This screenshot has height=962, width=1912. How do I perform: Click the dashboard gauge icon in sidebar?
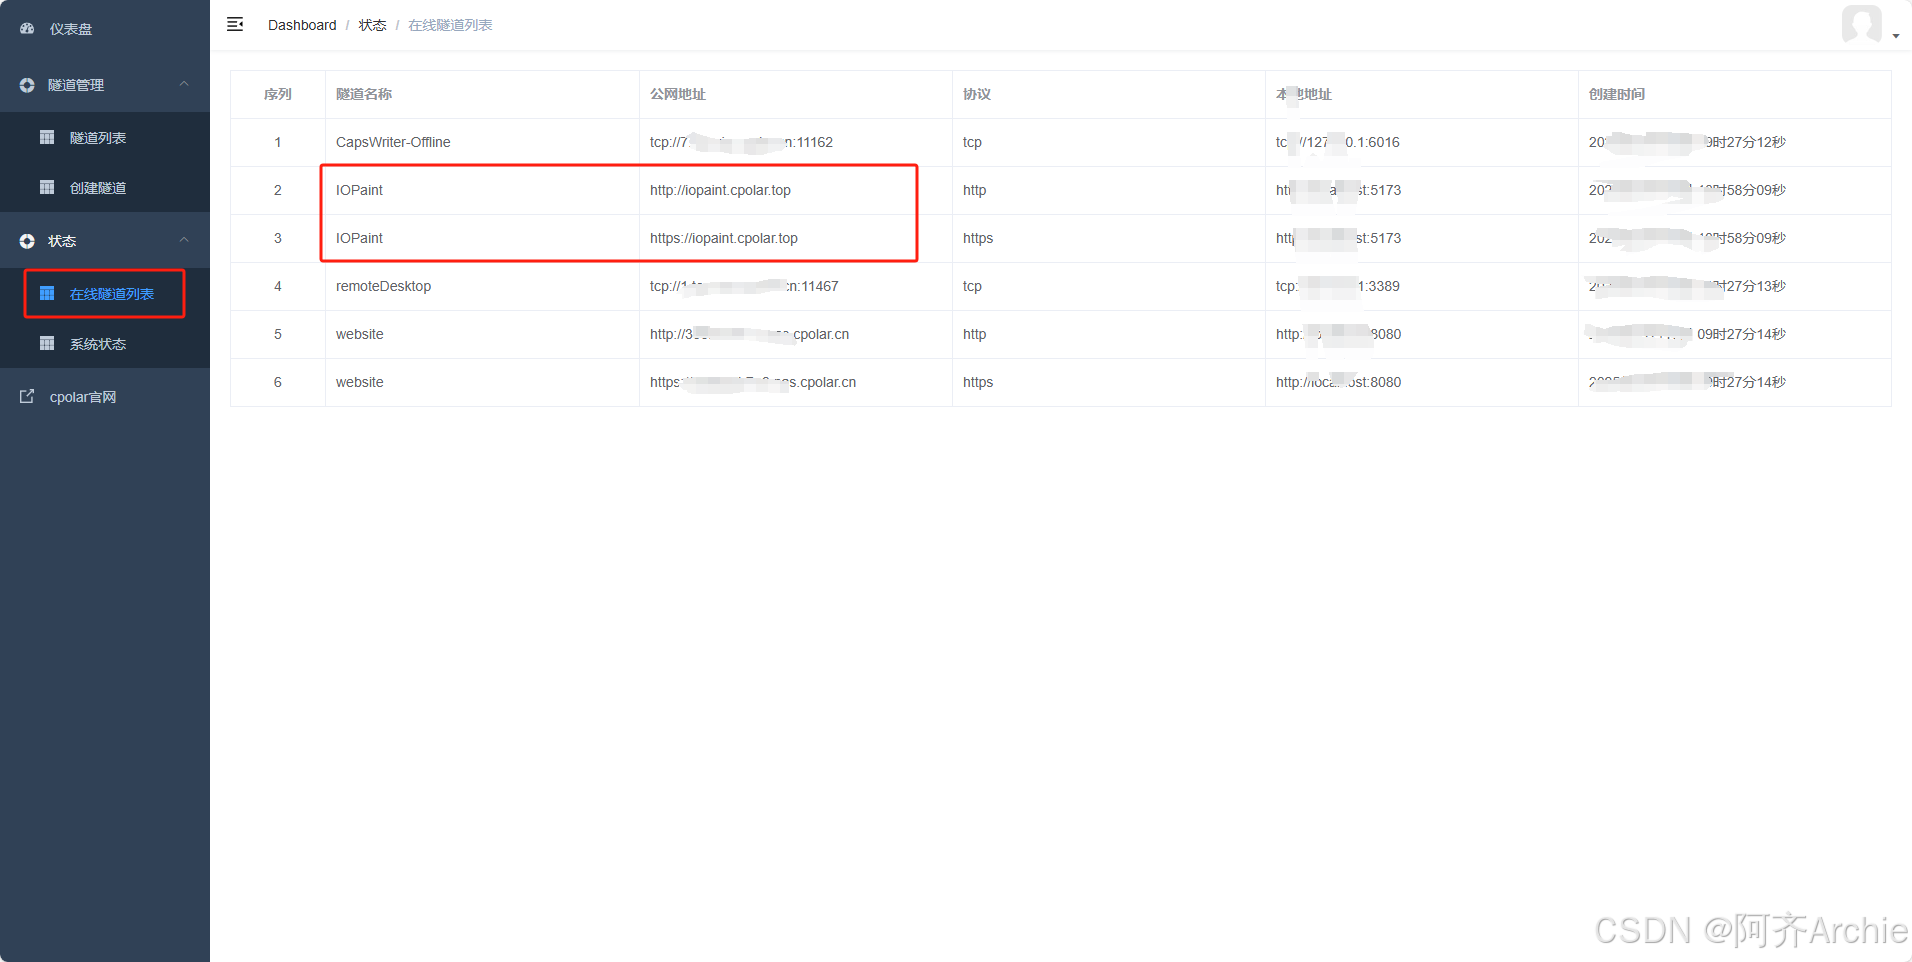(x=27, y=29)
